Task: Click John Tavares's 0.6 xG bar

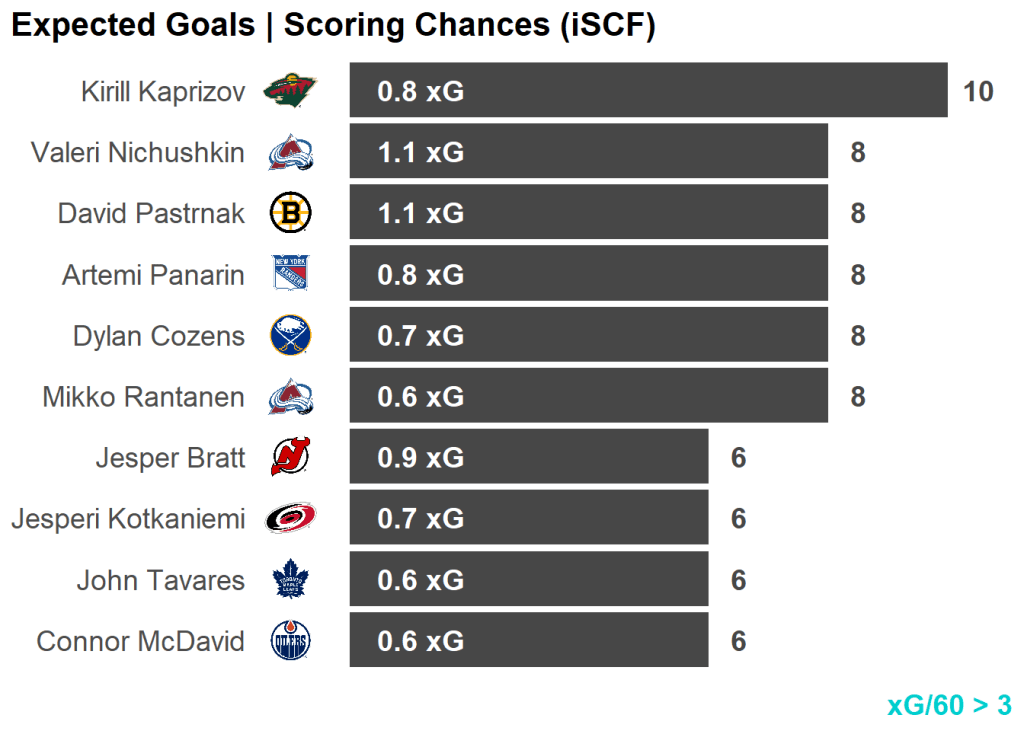Action: pyautogui.click(x=528, y=580)
